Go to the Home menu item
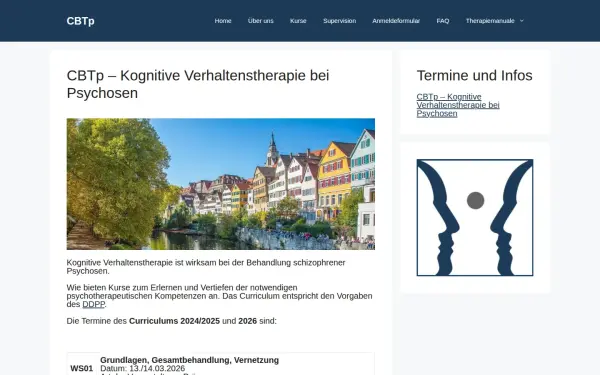The height and width of the screenshot is (375, 600). [x=223, y=21]
